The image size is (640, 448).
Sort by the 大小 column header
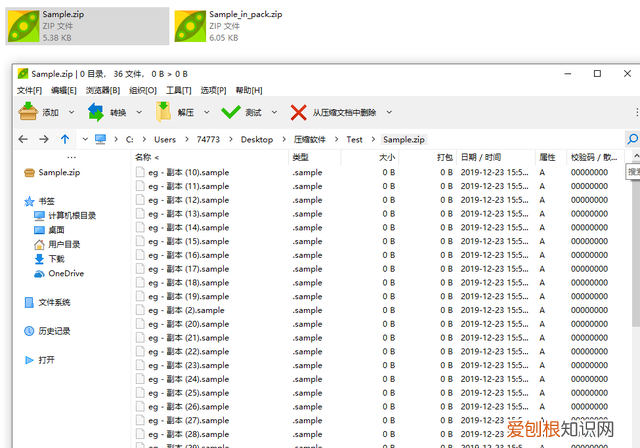coord(386,157)
